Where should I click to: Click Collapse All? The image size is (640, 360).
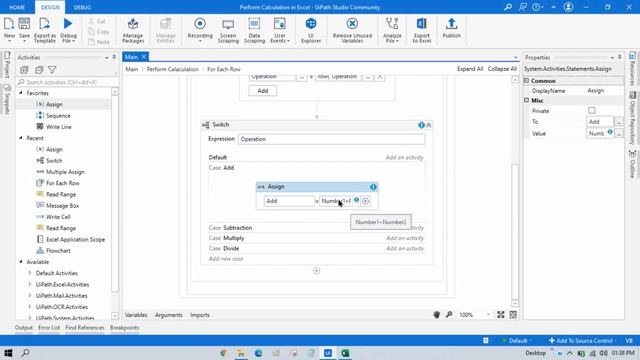tap(502, 69)
